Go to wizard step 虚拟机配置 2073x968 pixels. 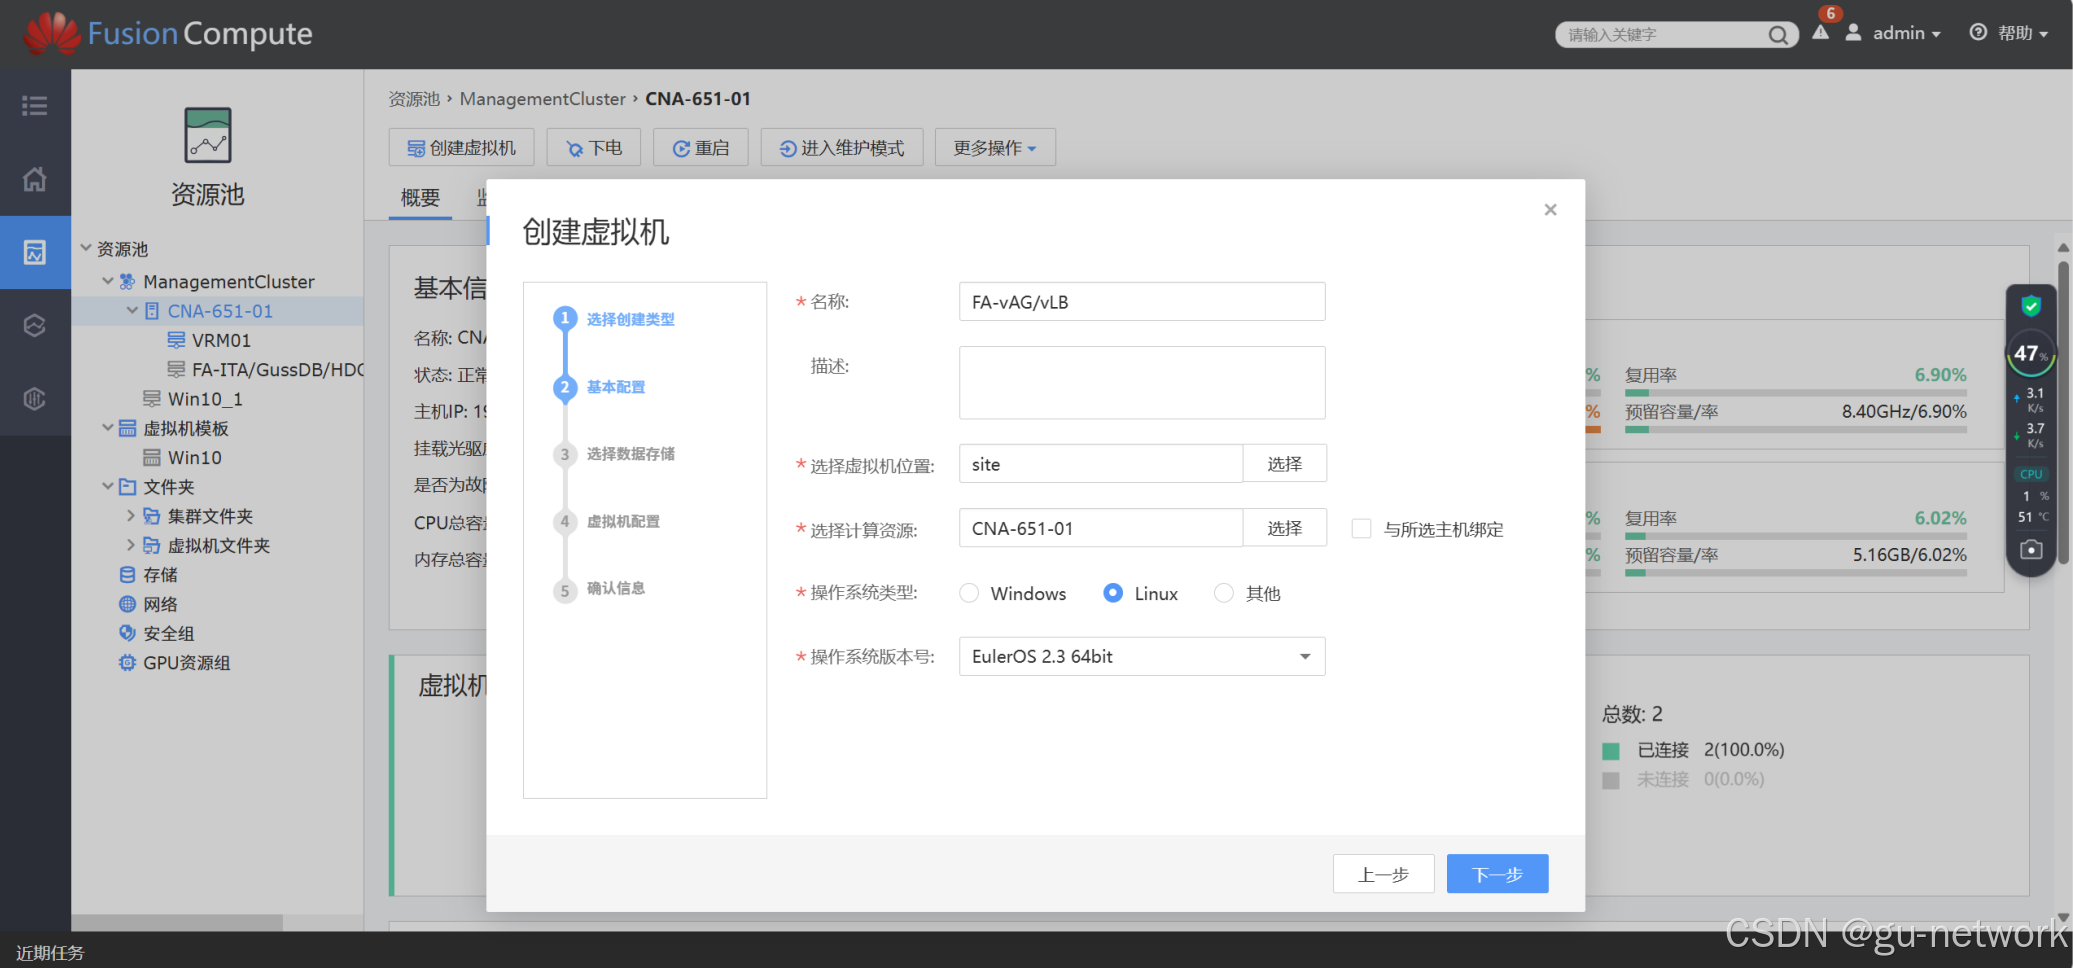click(623, 522)
